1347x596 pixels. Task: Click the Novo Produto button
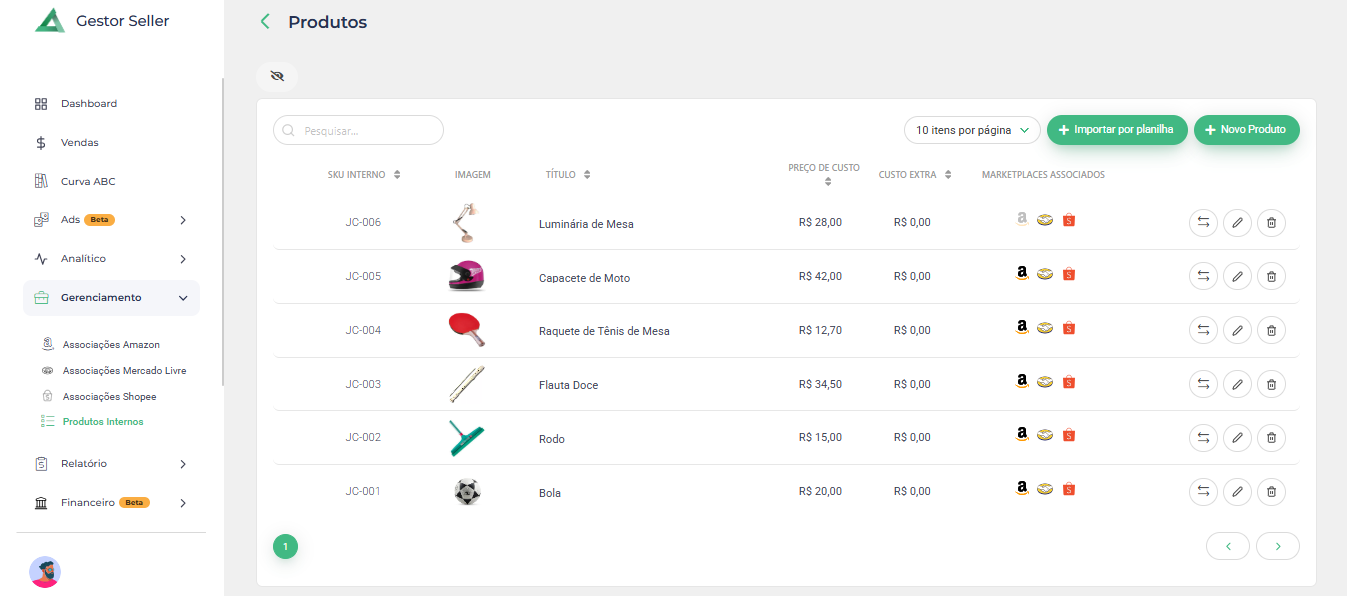(1246, 130)
